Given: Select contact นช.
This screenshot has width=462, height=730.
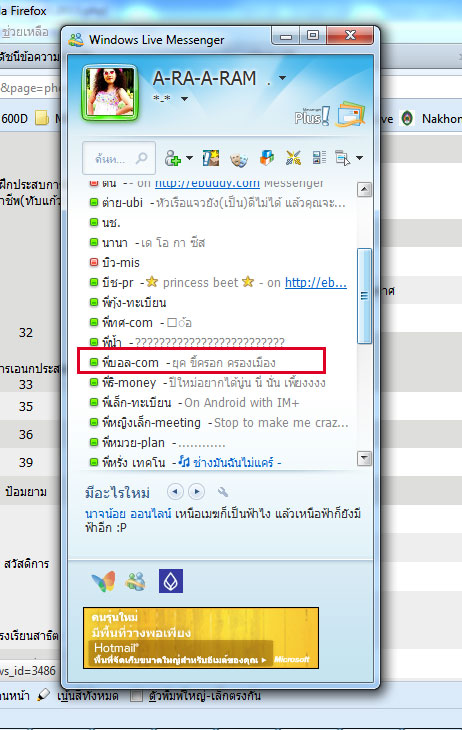Looking at the screenshot, I should coord(111,223).
